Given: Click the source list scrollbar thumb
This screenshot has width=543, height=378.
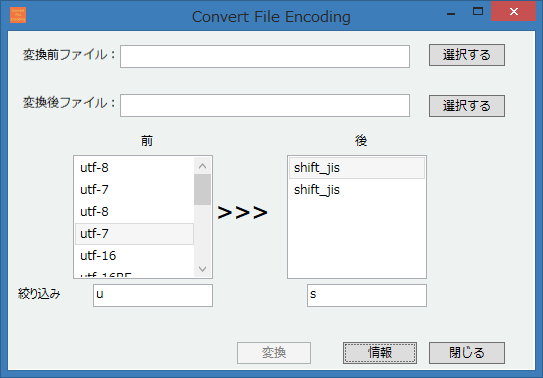Looking at the screenshot, I should (x=203, y=190).
